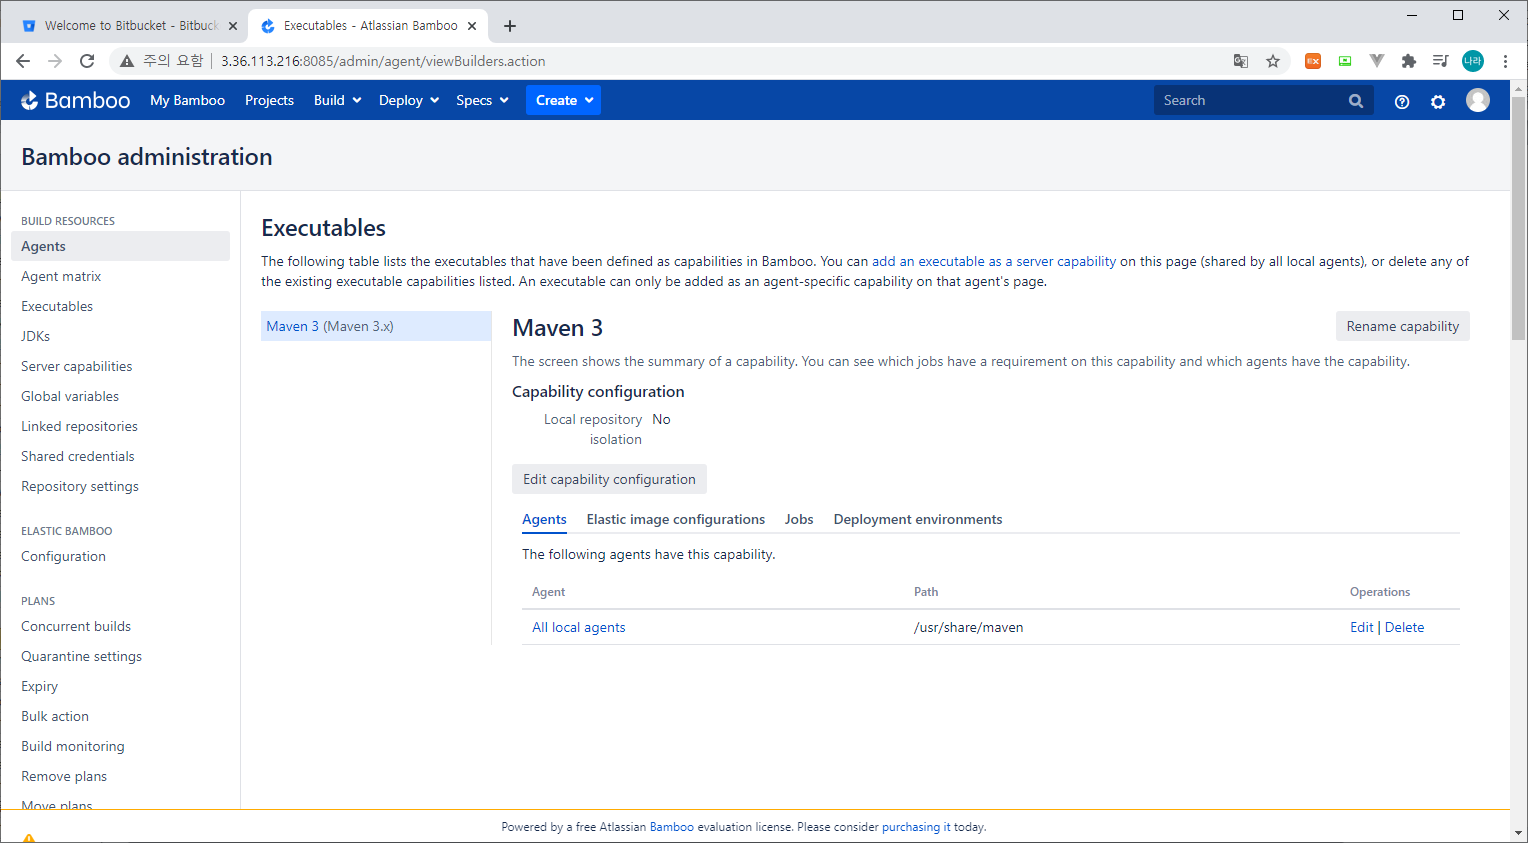Bookmark this page with the star icon
Viewport: 1528px width, 843px height.
tap(1273, 61)
